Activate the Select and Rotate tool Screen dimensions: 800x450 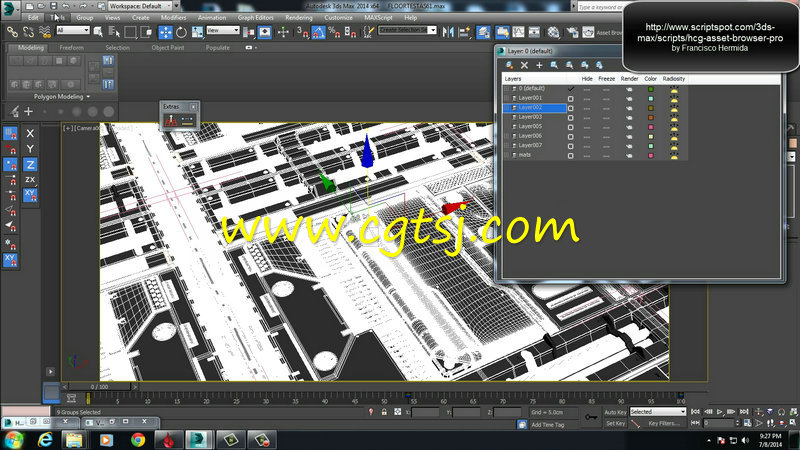181,32
